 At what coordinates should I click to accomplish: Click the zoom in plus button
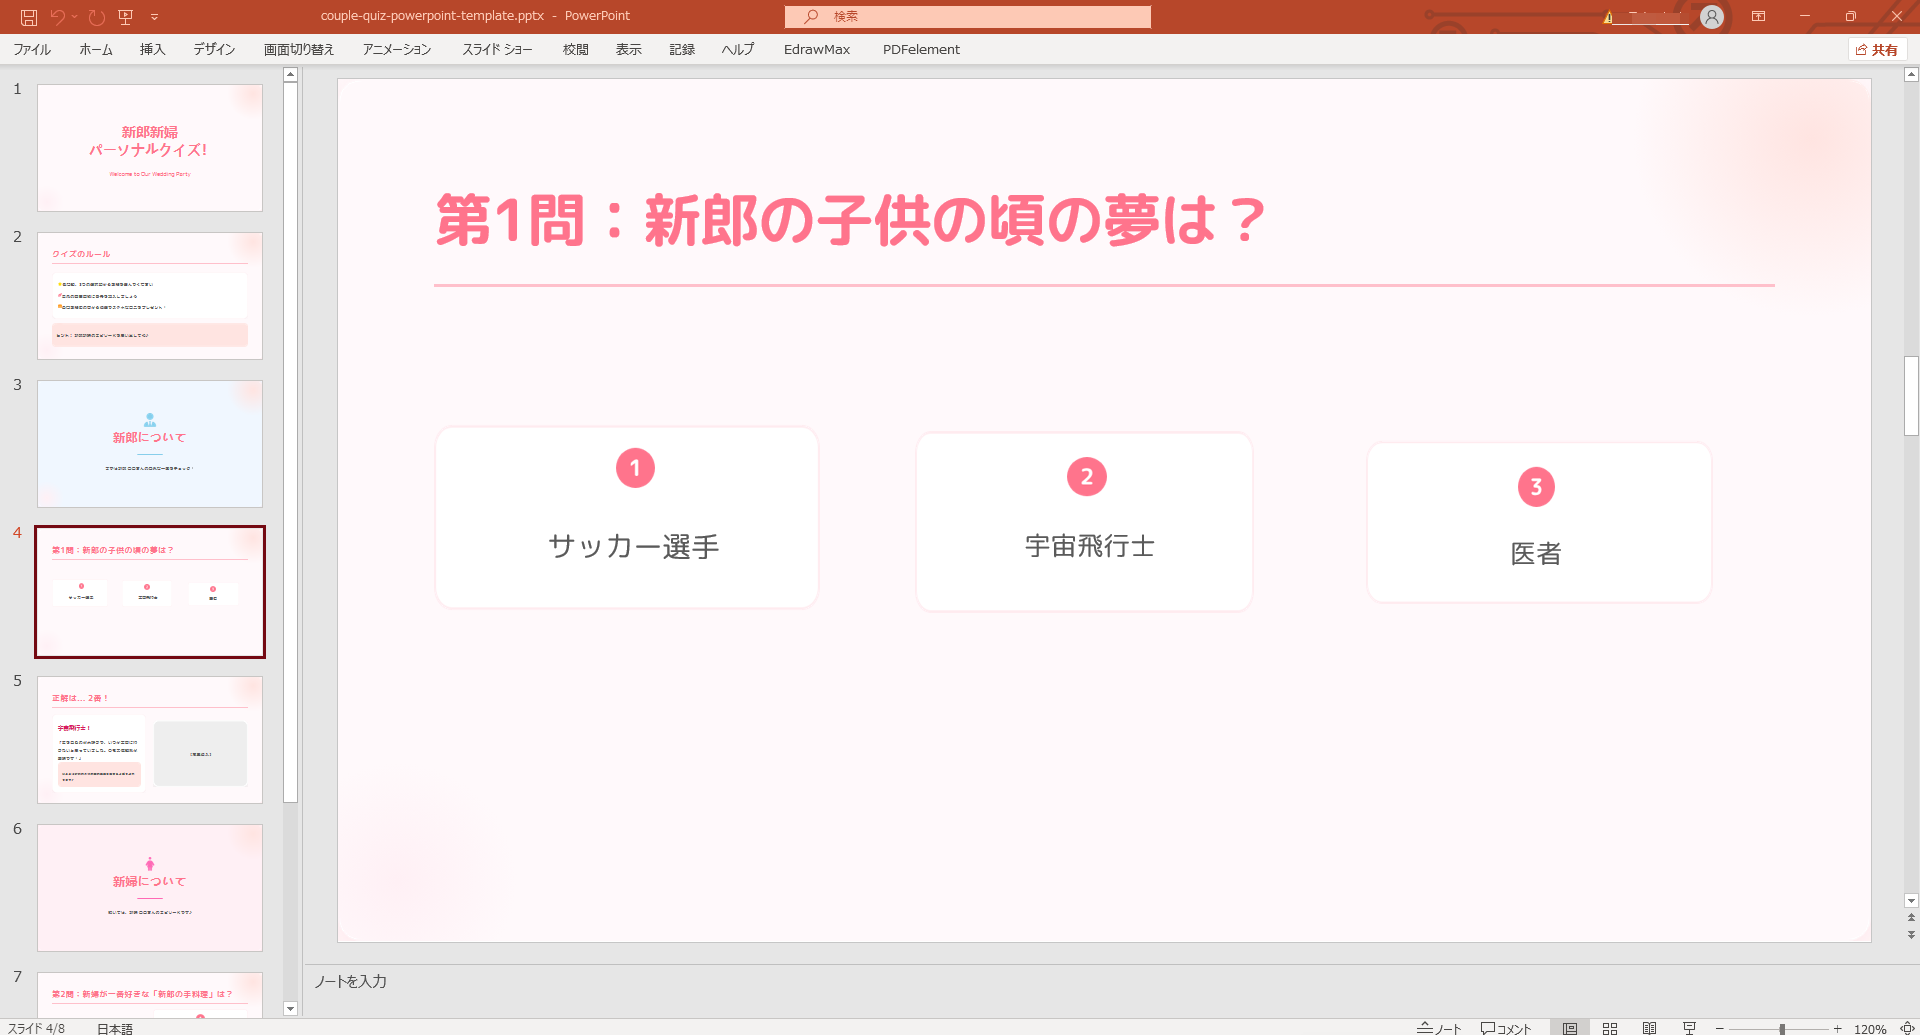1838,1028
